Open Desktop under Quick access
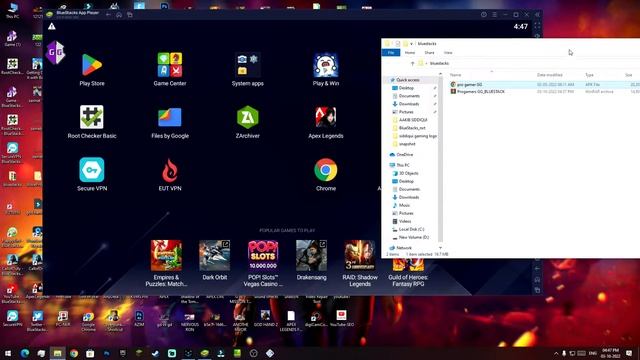This screenshot has height=360, width=640. [406, 88]
